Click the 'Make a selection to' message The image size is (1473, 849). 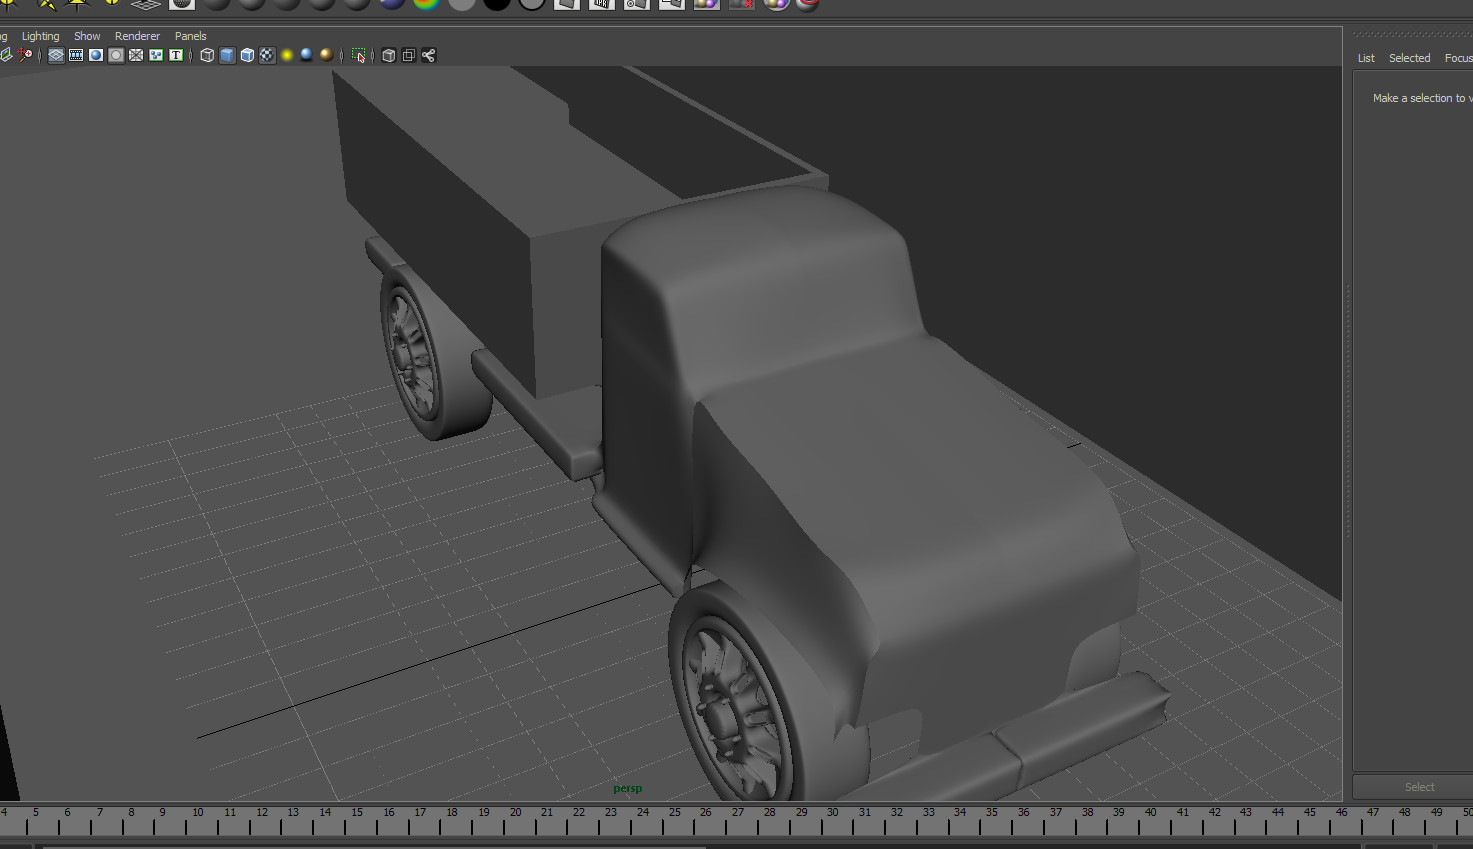[x=1422, y=98]
